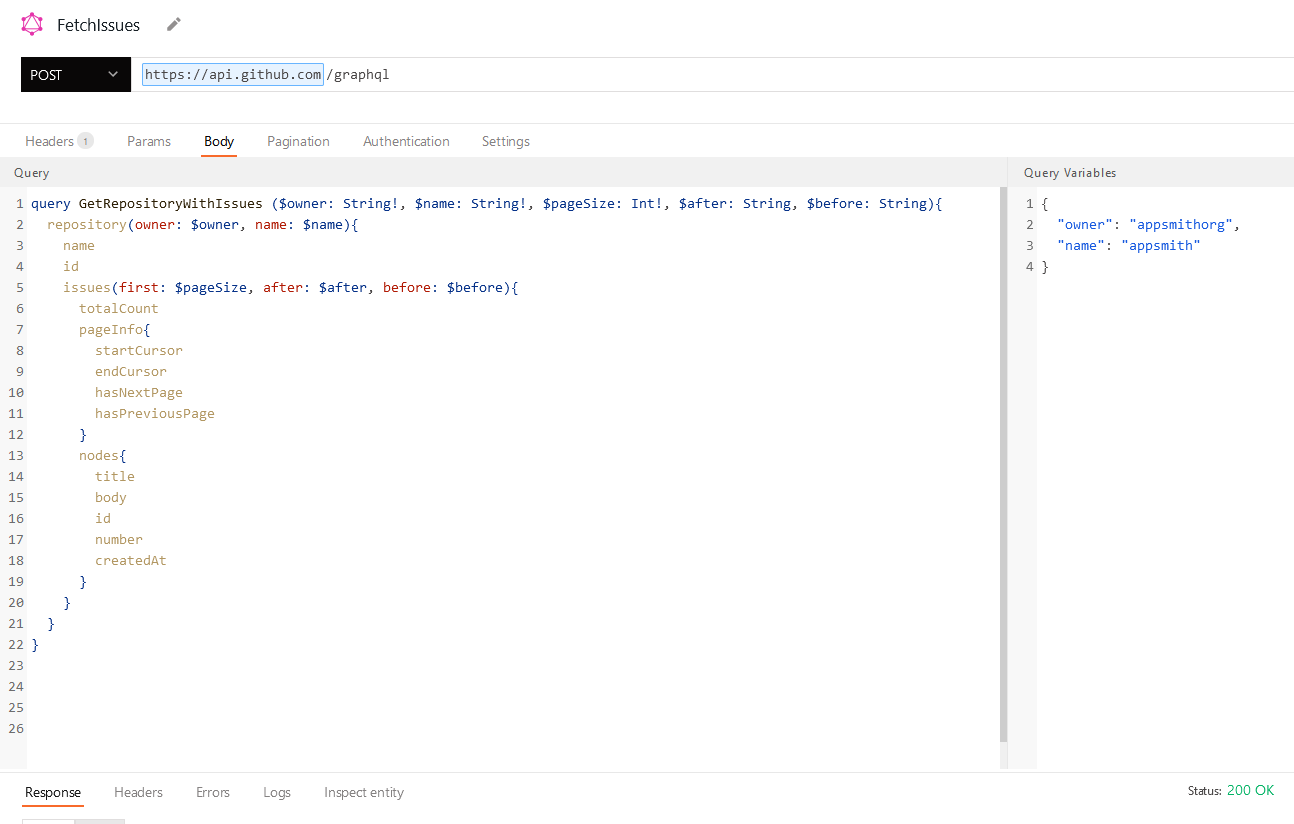Click the "appsmithorg" owner value in Query Variables

click(1181, 224)
